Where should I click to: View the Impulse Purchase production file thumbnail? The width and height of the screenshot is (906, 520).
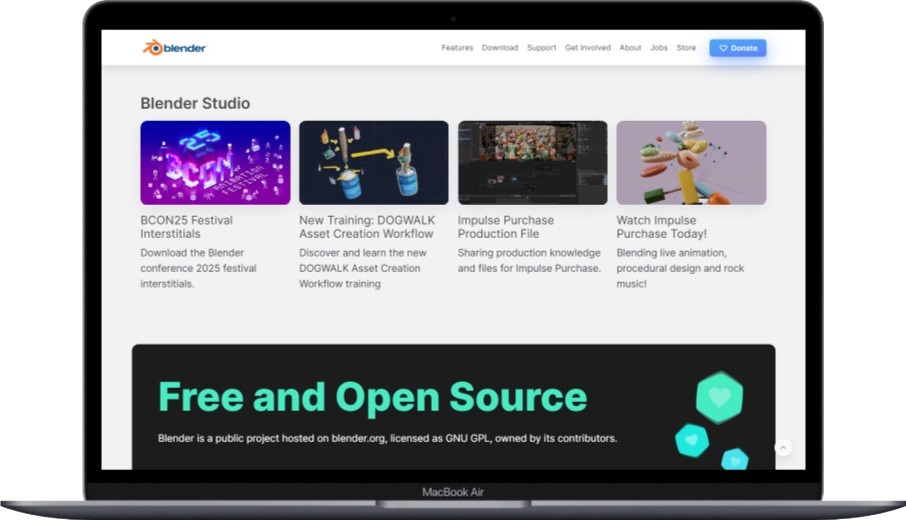pyautogui.click(x=533, y=162)
